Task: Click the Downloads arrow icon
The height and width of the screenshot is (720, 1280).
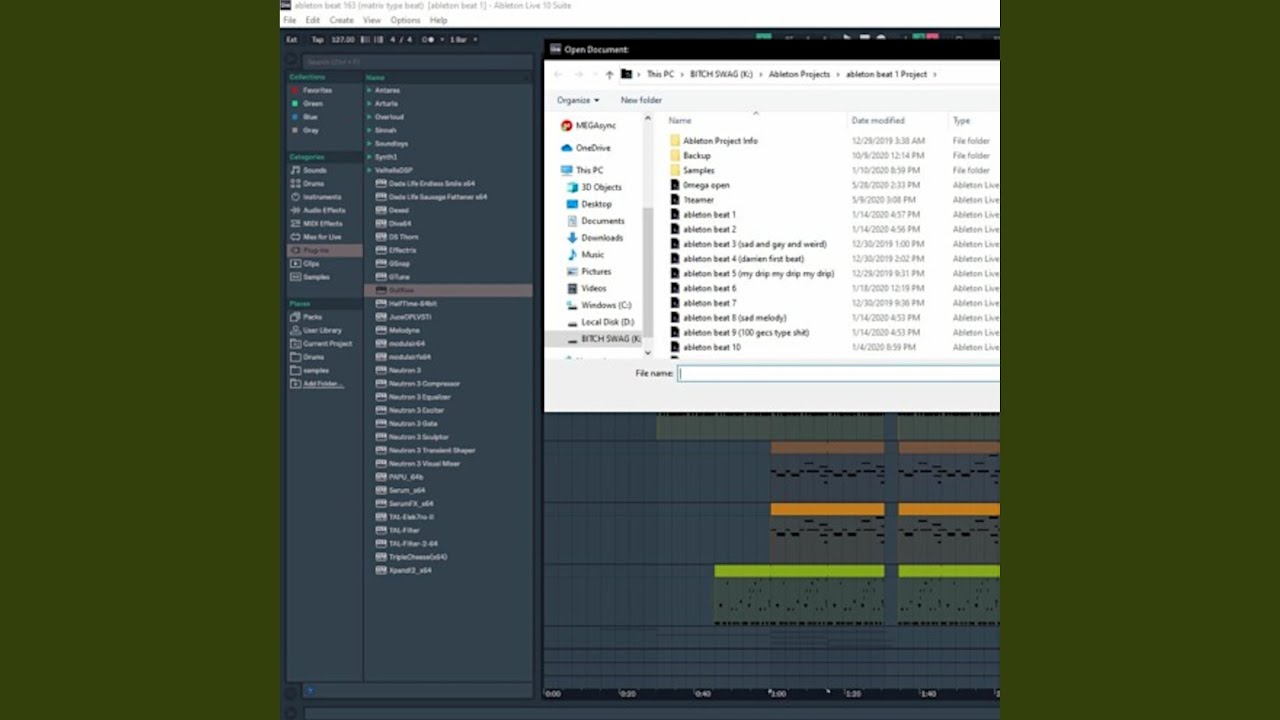Action: pos(572,238)
